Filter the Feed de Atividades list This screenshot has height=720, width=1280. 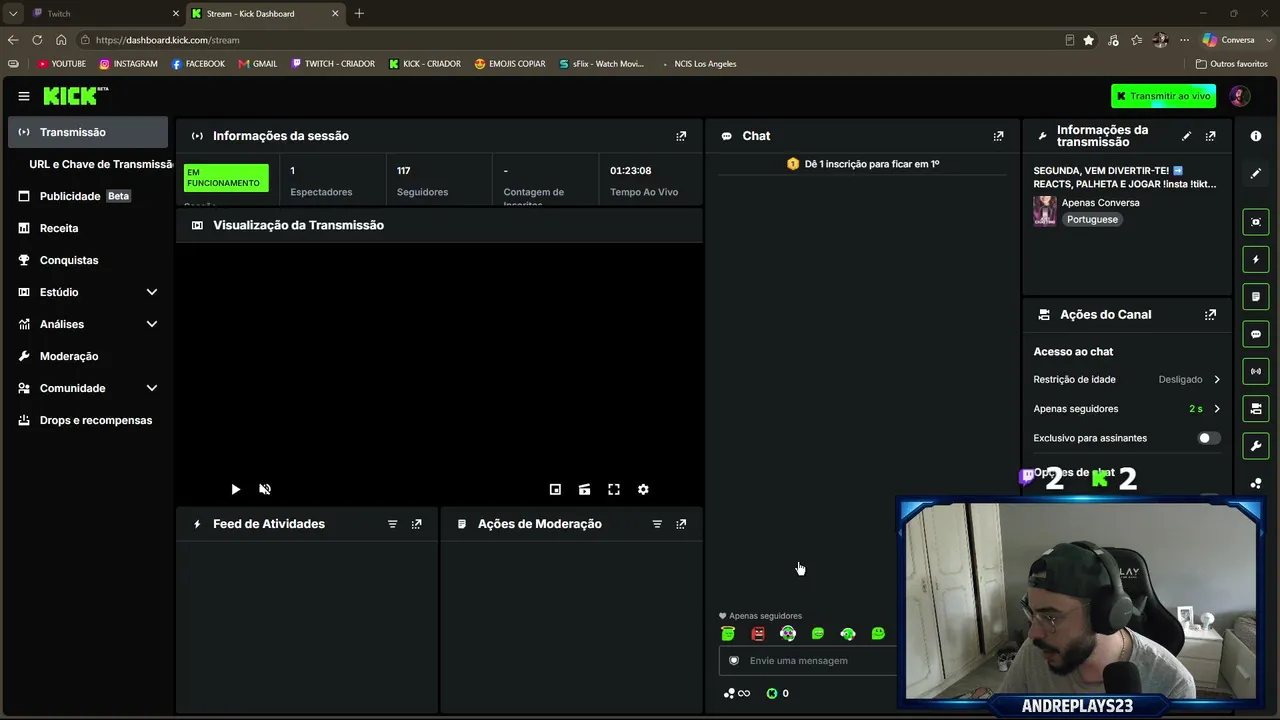tap(392, 524)
